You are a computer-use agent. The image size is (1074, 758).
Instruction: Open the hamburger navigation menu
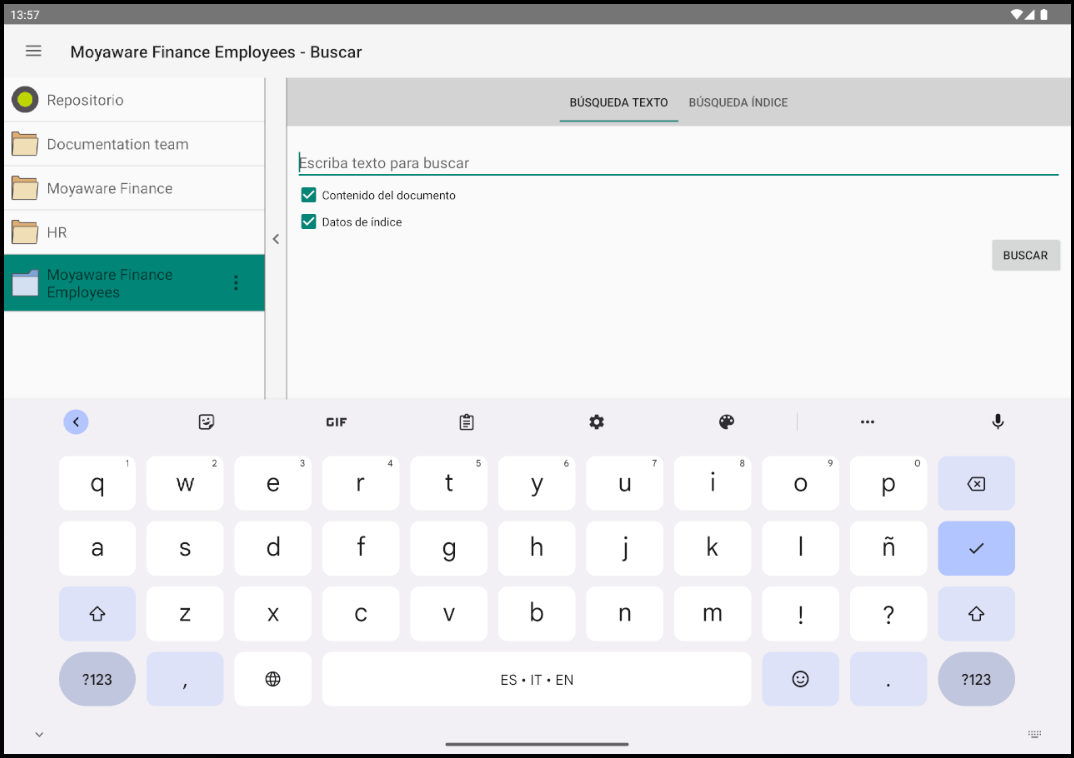(x=34, y=51)
